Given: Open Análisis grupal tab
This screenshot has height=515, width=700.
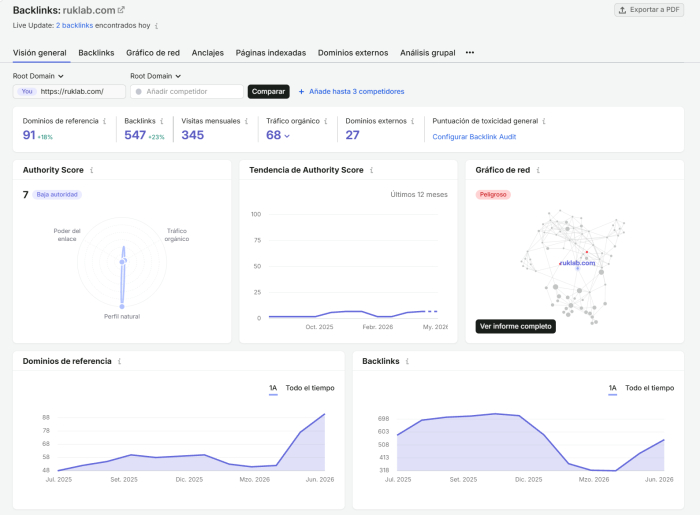Looking at the screenshot, I should (x=427, y=53).
